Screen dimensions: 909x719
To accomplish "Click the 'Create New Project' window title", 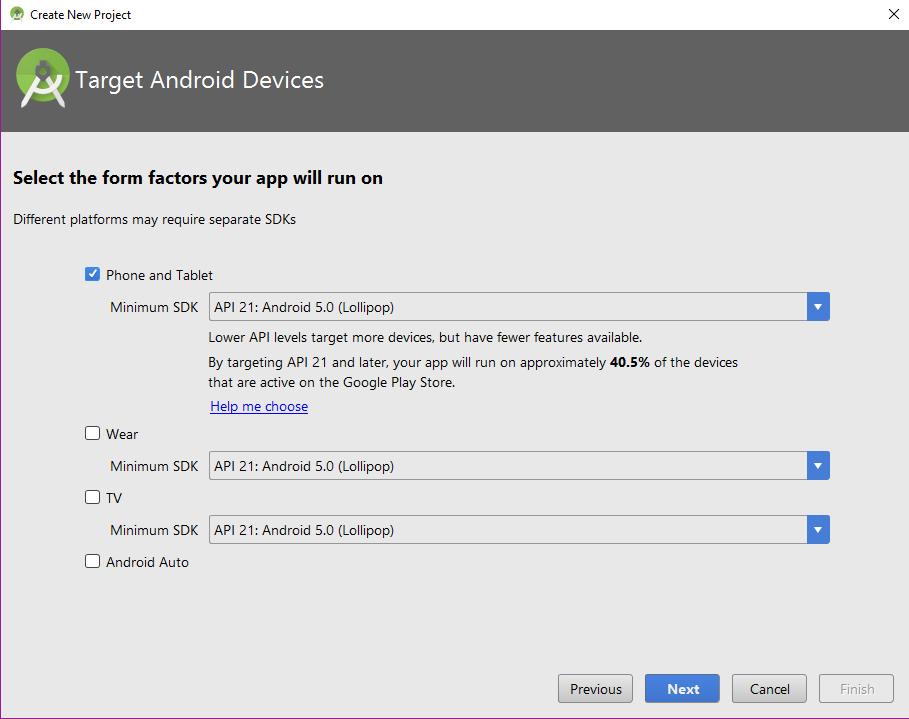I will point(81,14).
